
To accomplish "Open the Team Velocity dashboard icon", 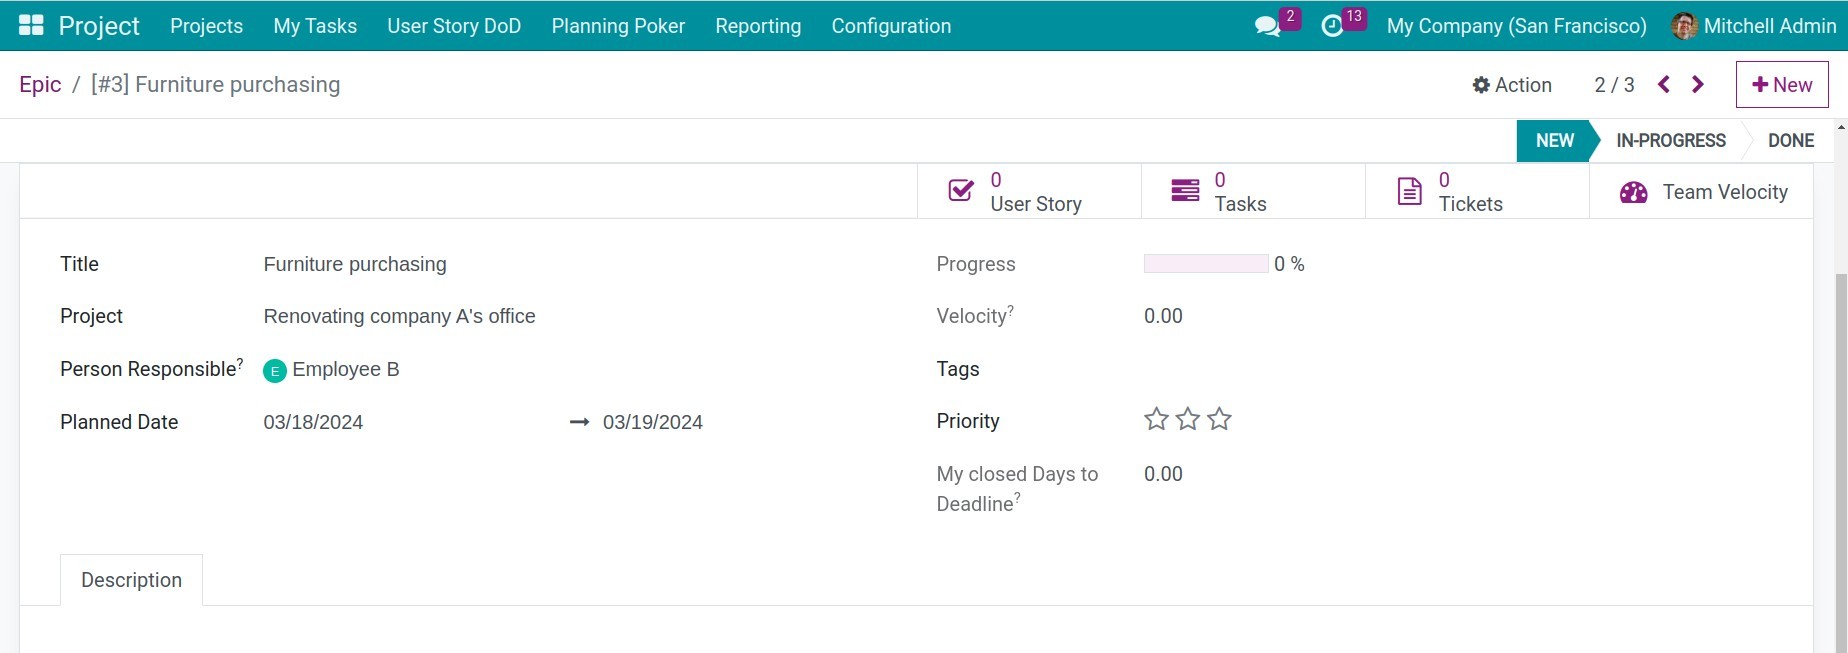I will click(1634, 192).
